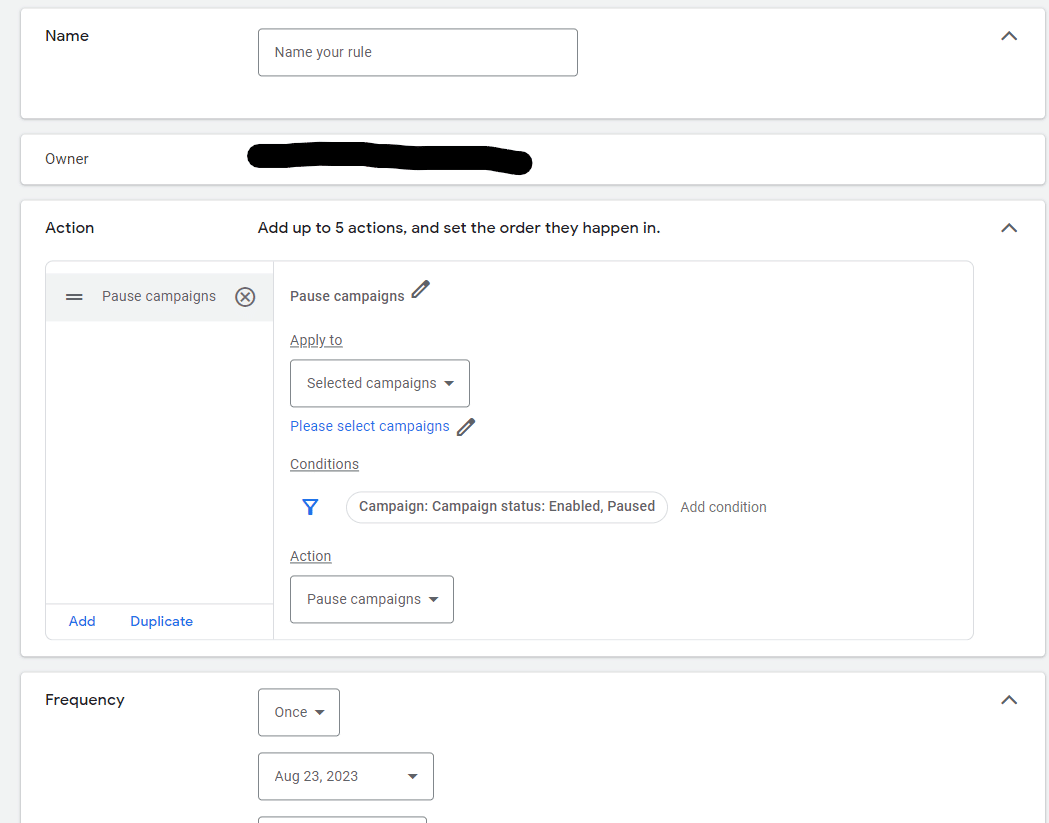Screen dimensions: 1049x823
Task: Open the Selected campaigns dropdown
Action: point(380,383)
